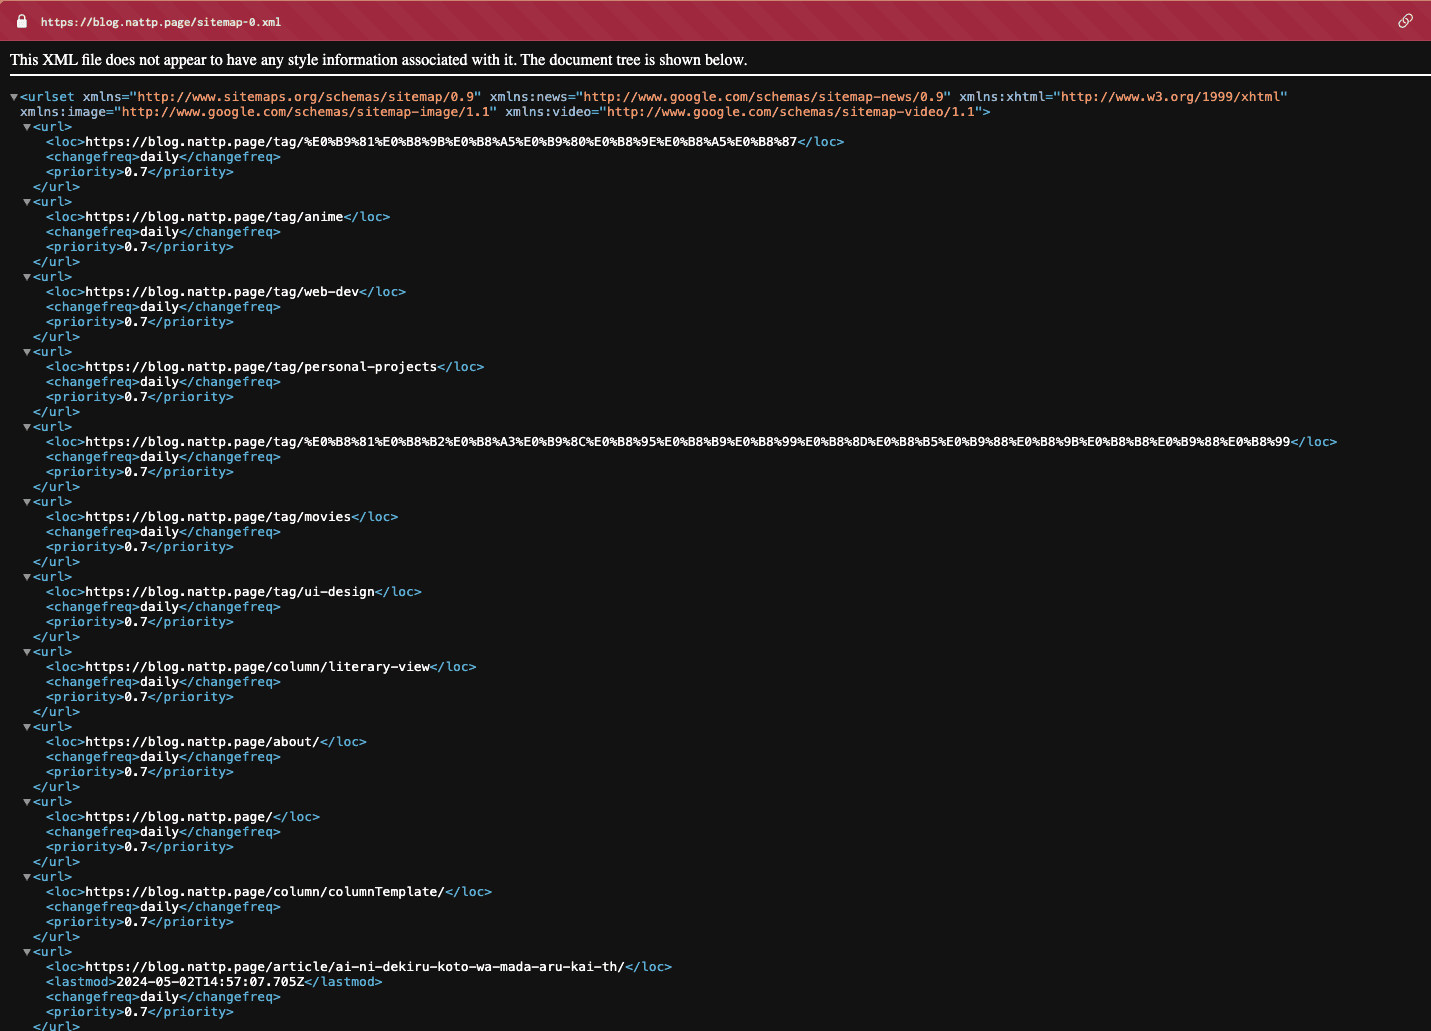Click the tag/anime loc URL text
This screenshot has width=1431, height=1031.
tap(214, 217)
